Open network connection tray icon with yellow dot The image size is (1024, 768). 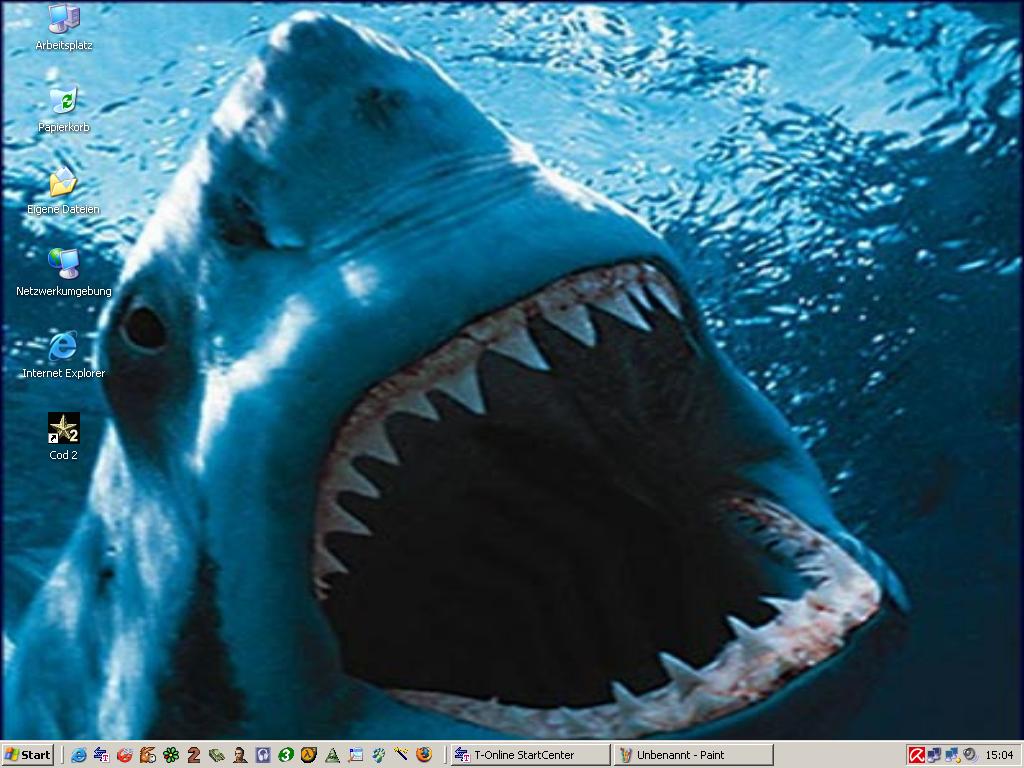point(952,755)
